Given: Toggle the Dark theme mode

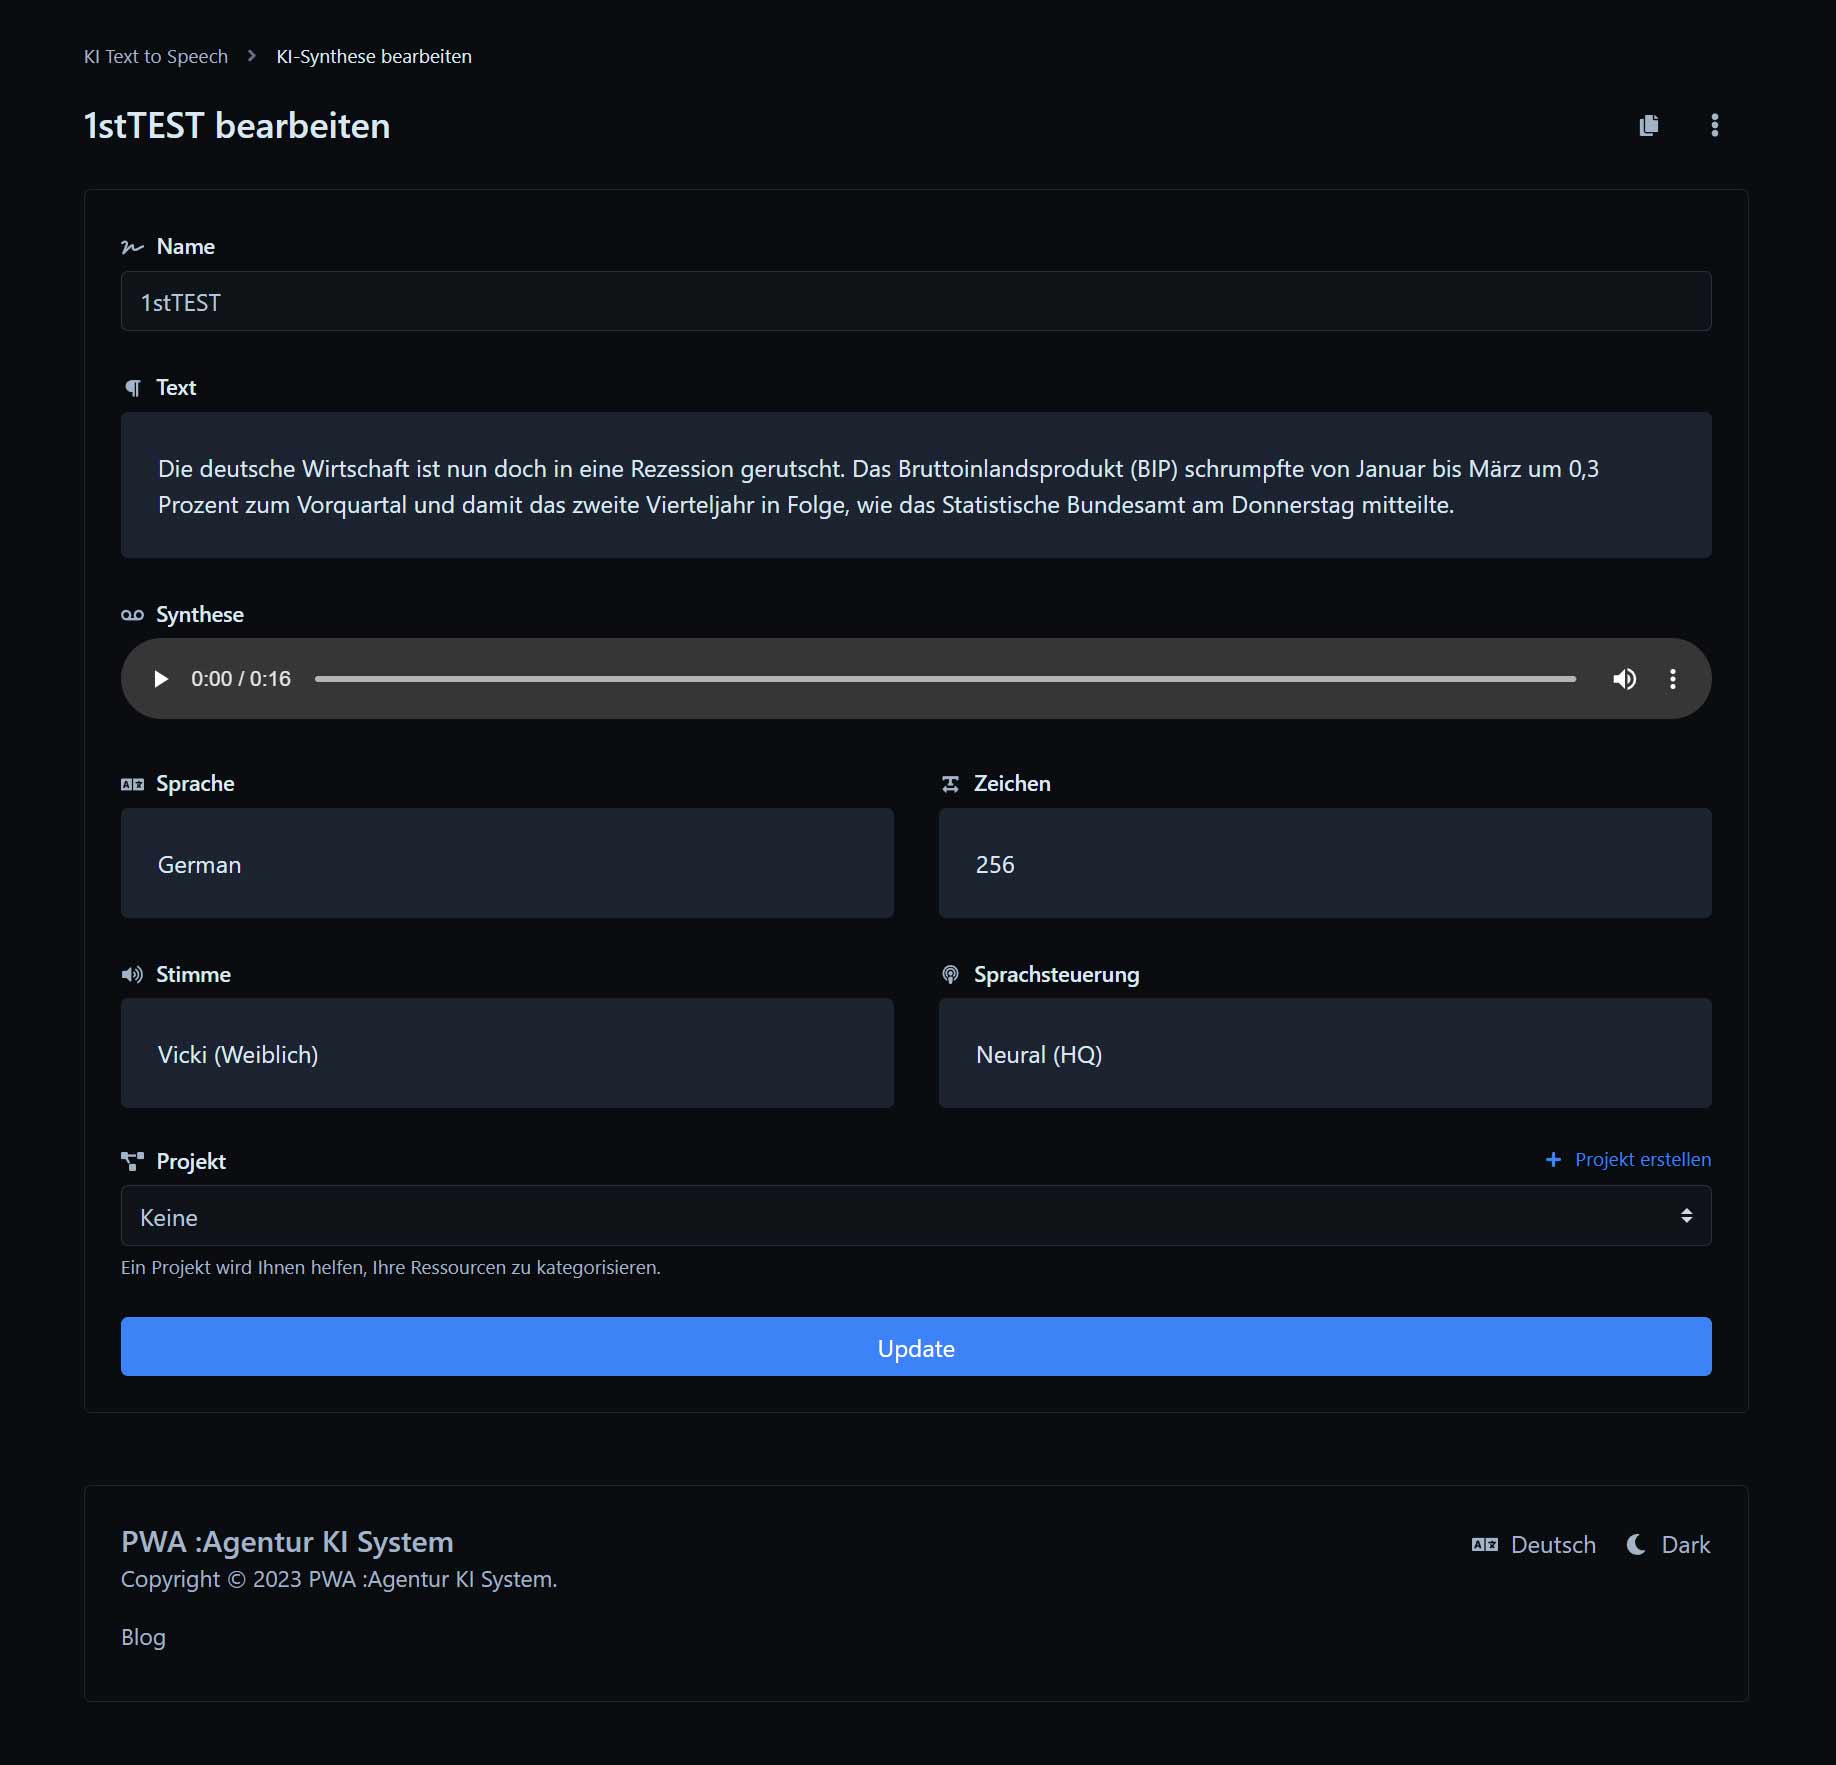Looking at the screenshot, I should 1685,1545.
